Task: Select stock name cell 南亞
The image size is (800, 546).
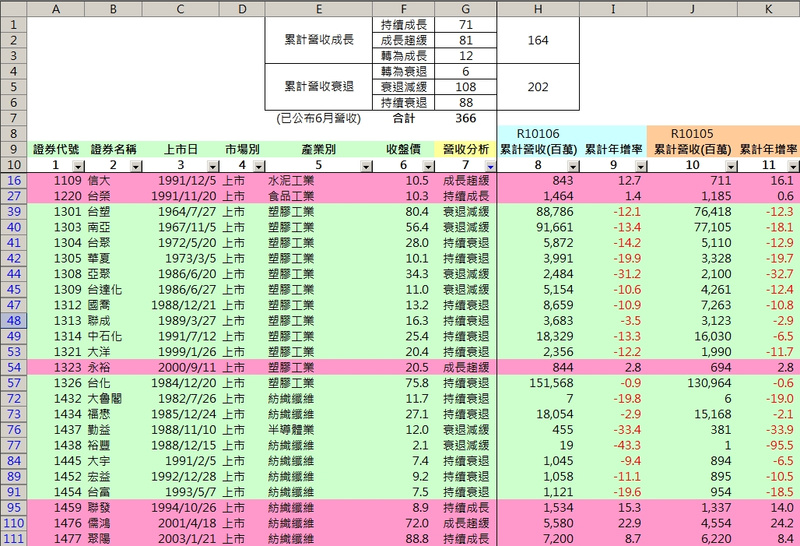Action: (x=113, y=228)
